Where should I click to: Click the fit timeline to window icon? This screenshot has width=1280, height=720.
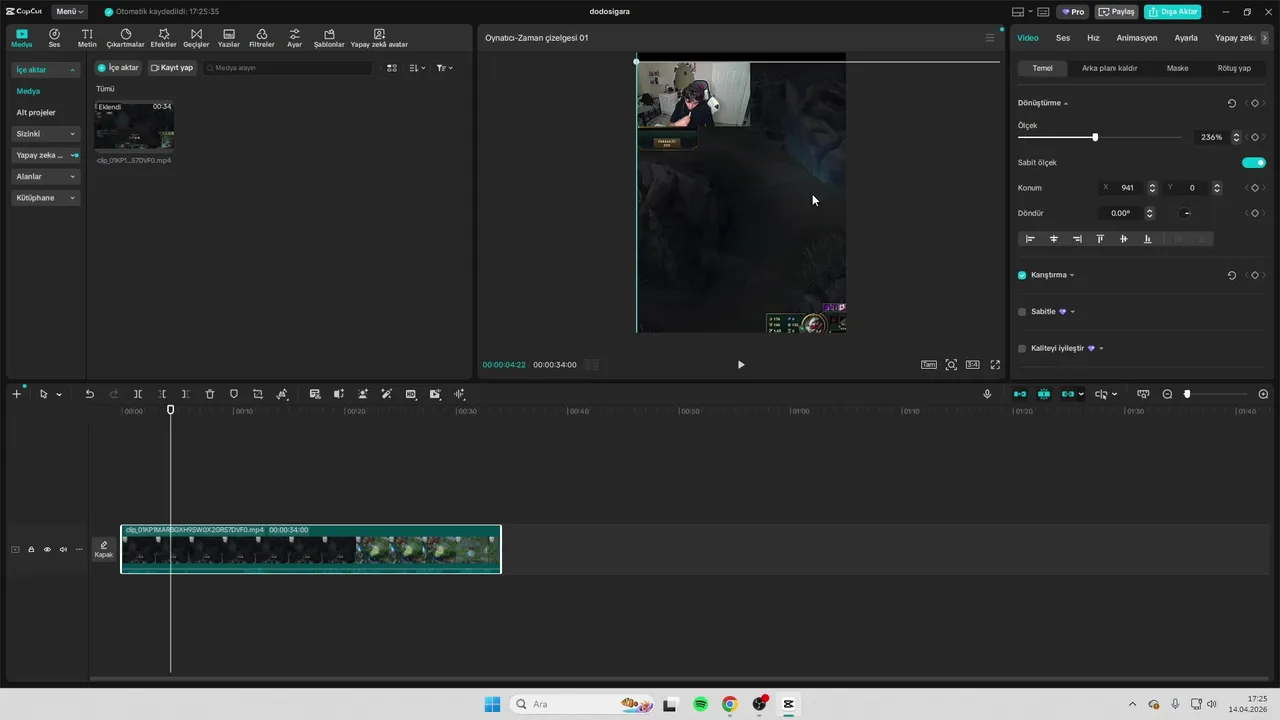point(1143,394)
